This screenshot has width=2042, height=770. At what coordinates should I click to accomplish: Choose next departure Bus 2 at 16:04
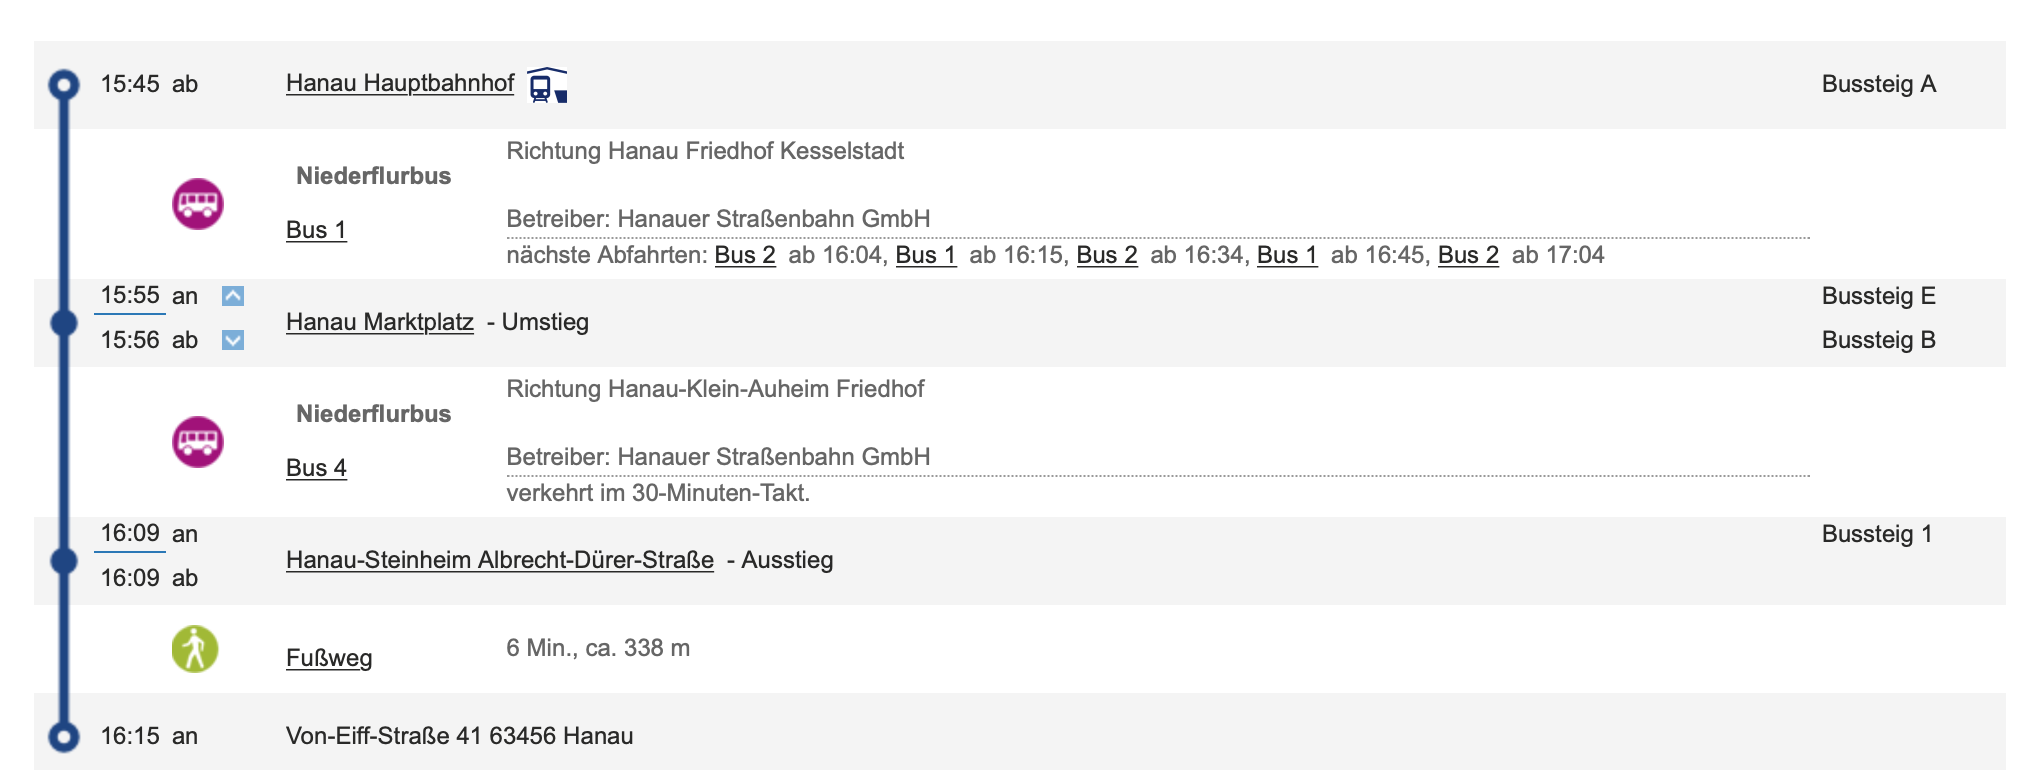click(745, 255)
